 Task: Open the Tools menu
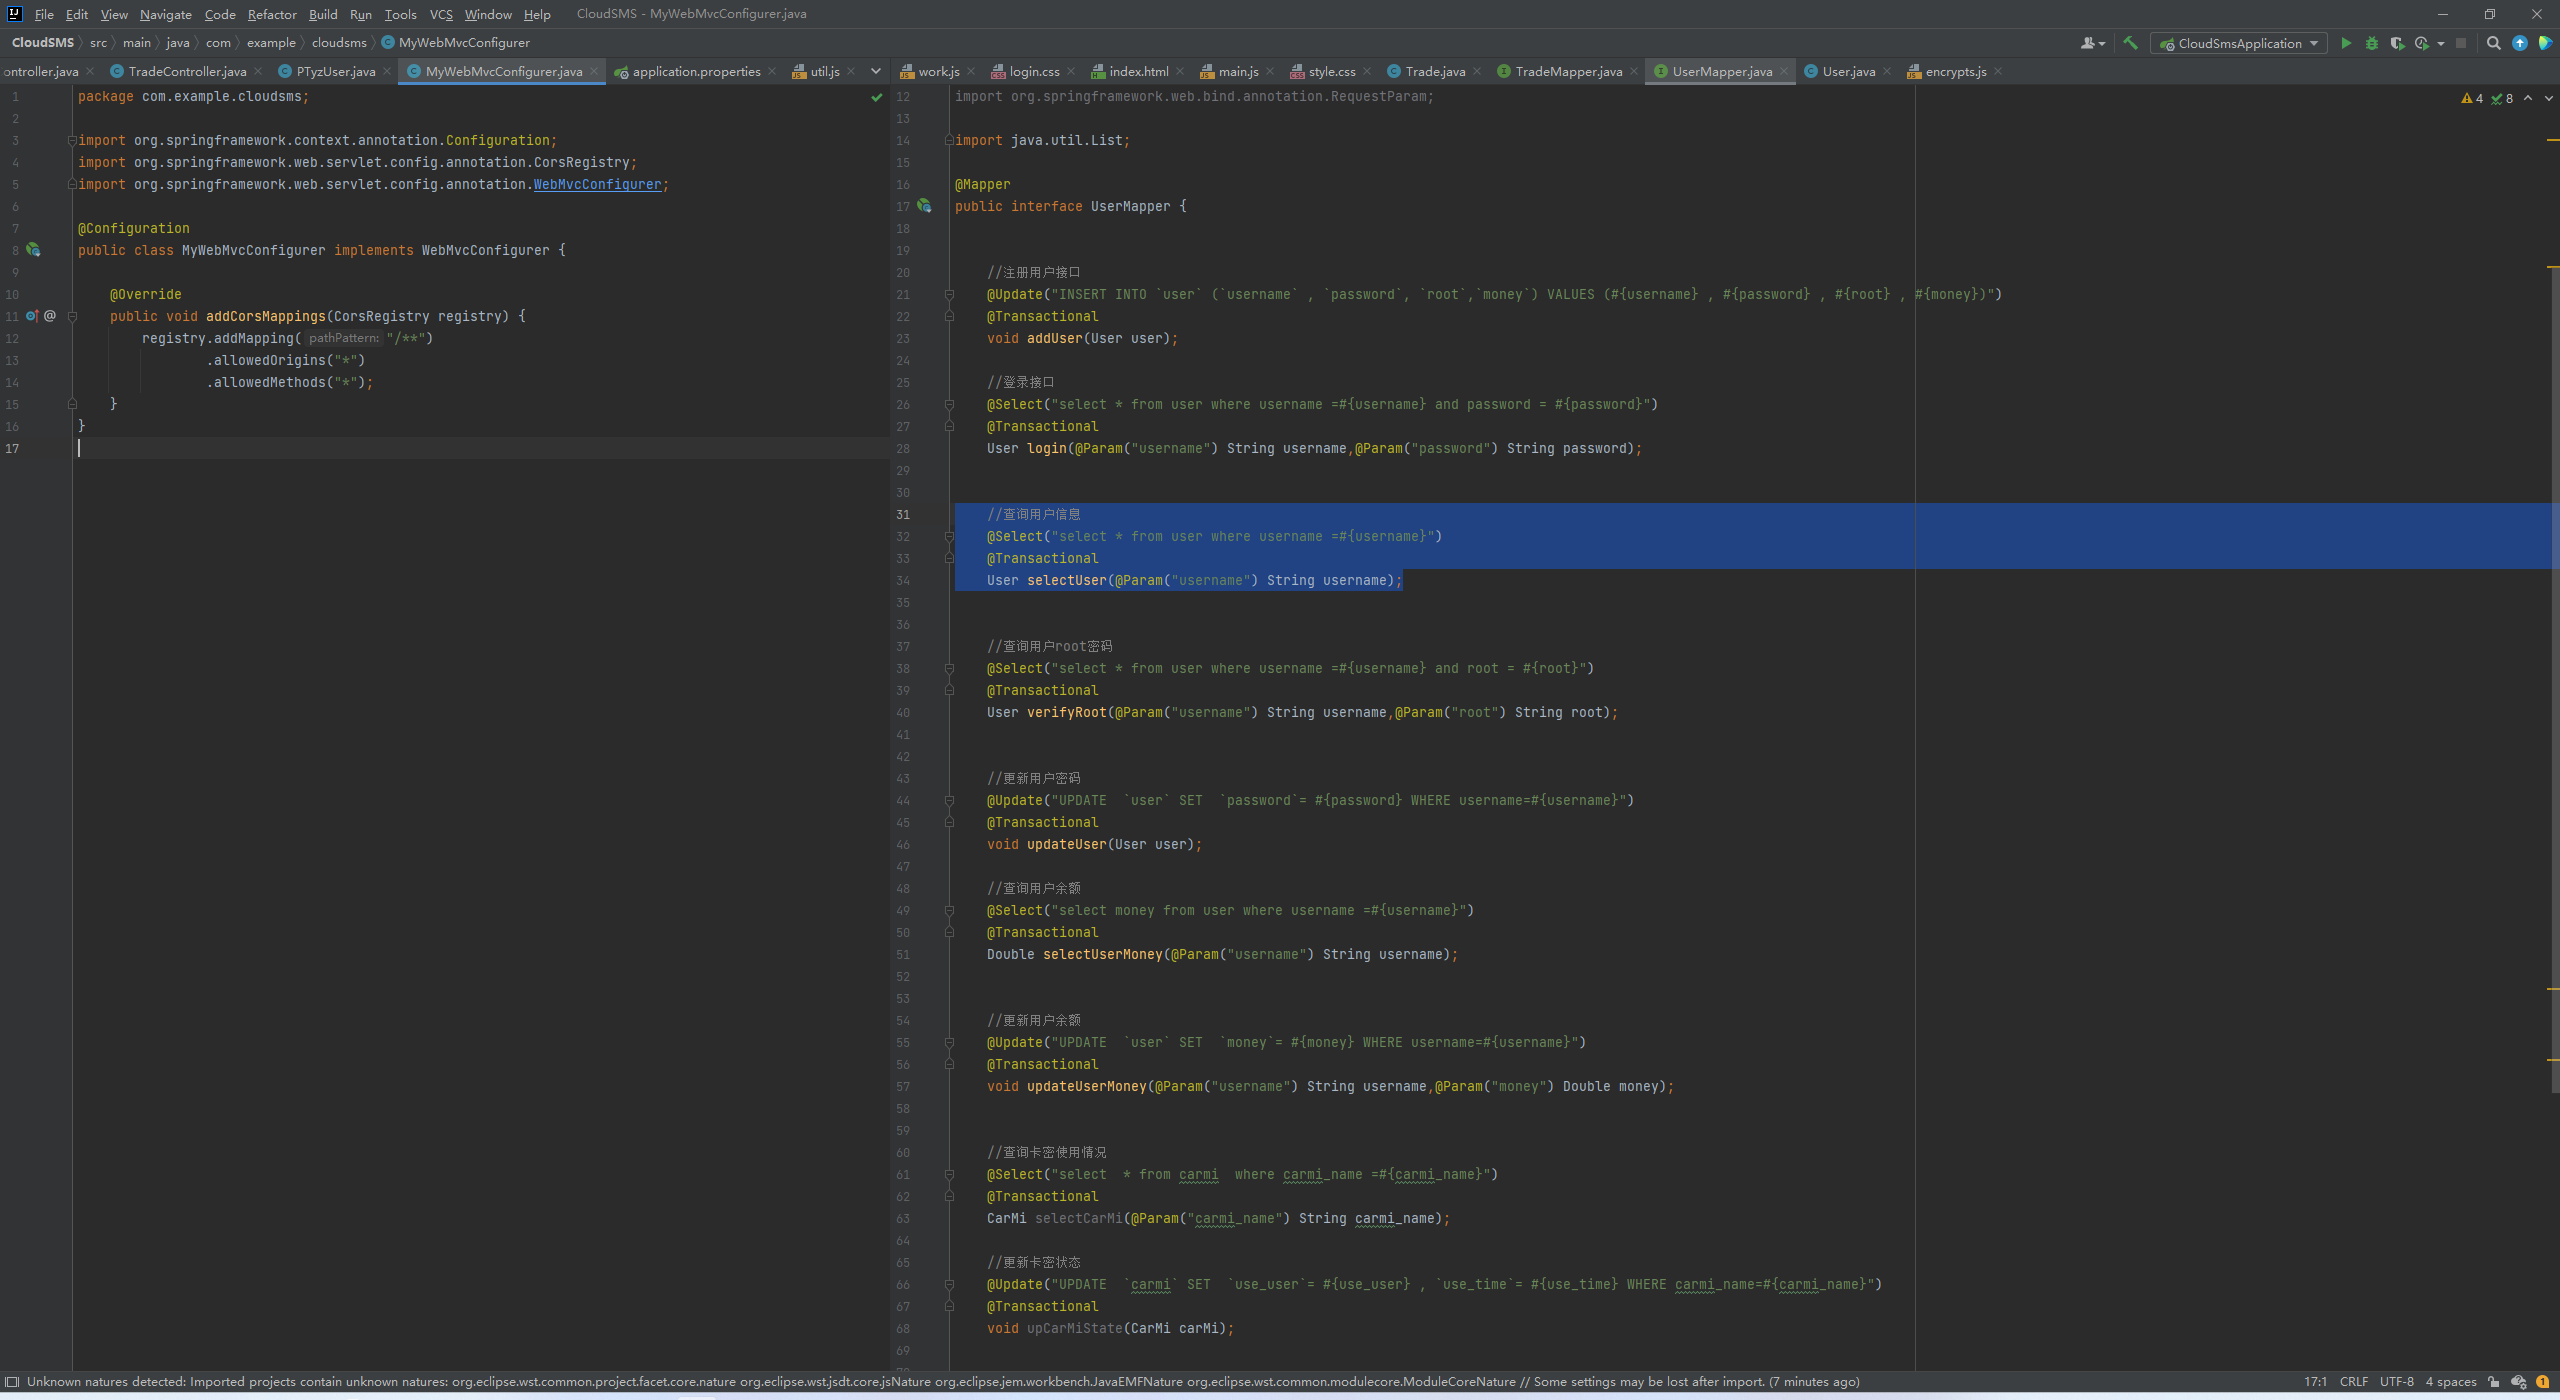pyautogui.click(x=400, y=14)
